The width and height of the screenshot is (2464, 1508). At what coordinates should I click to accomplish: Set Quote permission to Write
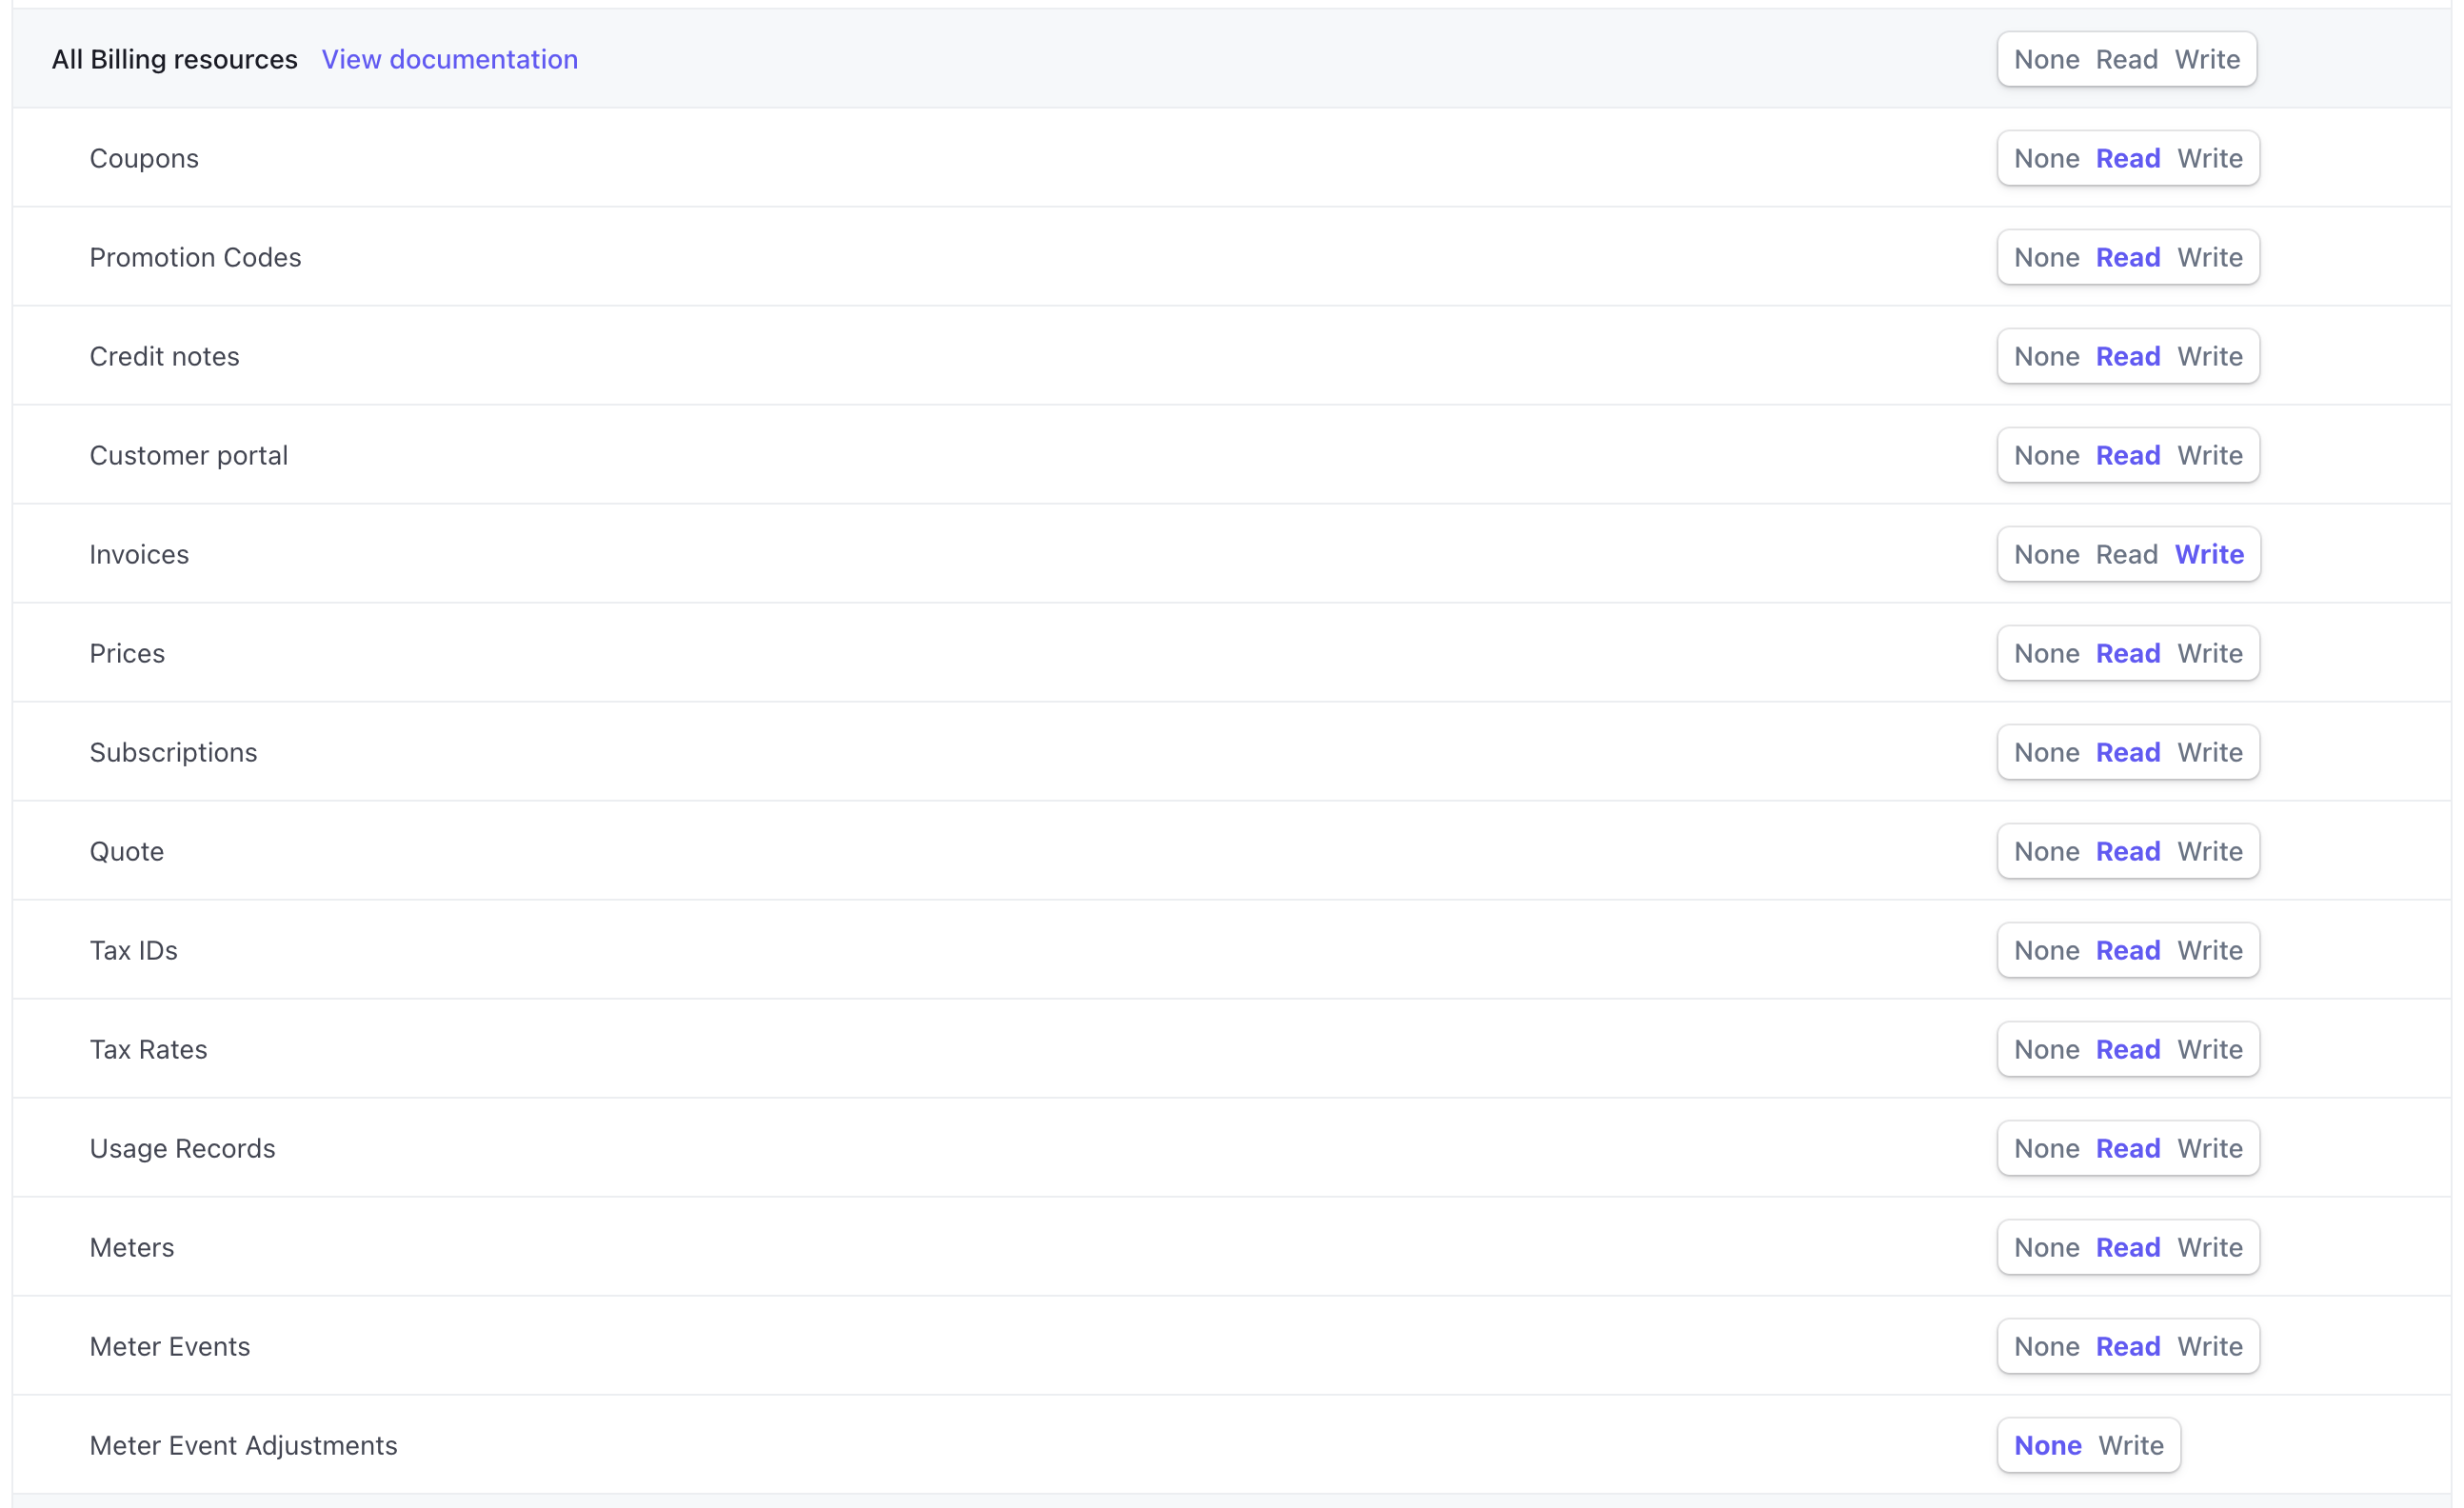pyautogui.click(x=2210, y=851)
